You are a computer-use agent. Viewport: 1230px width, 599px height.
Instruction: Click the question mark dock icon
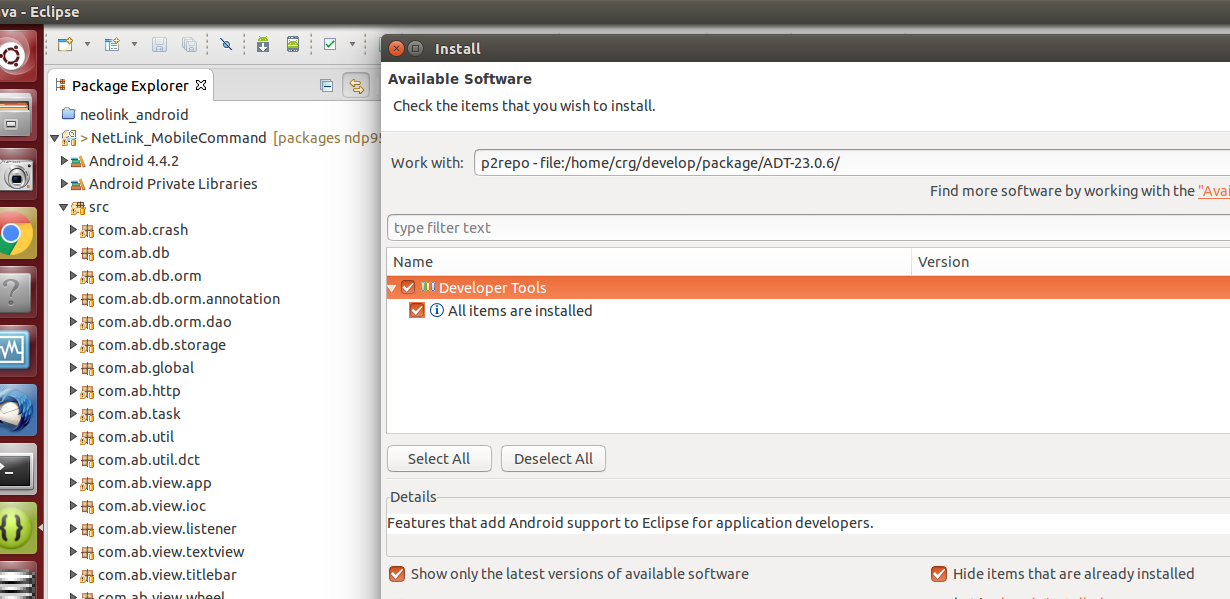[x=14, y=293]
